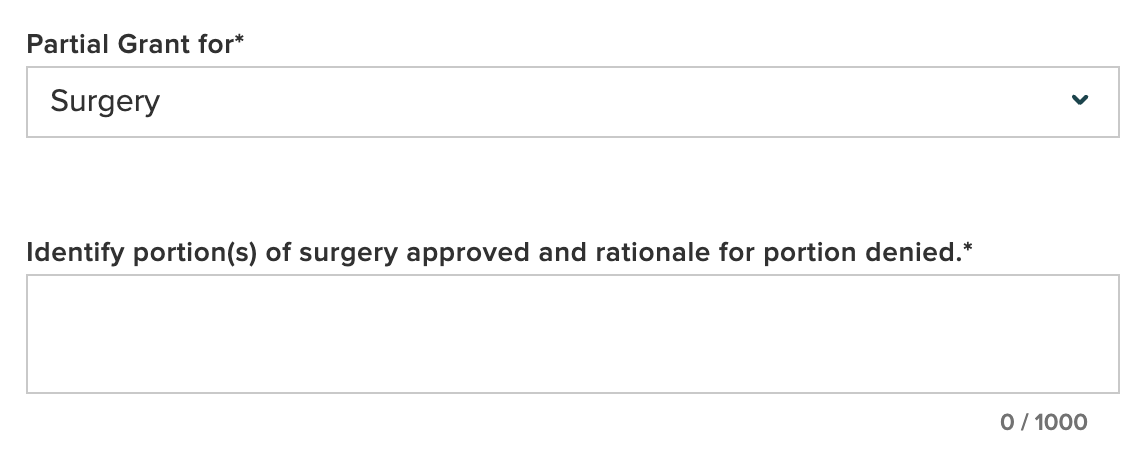Click the word 'approved' in the textarea label
The height and width of the screenshot is (464, 1148).
(468, 254)
